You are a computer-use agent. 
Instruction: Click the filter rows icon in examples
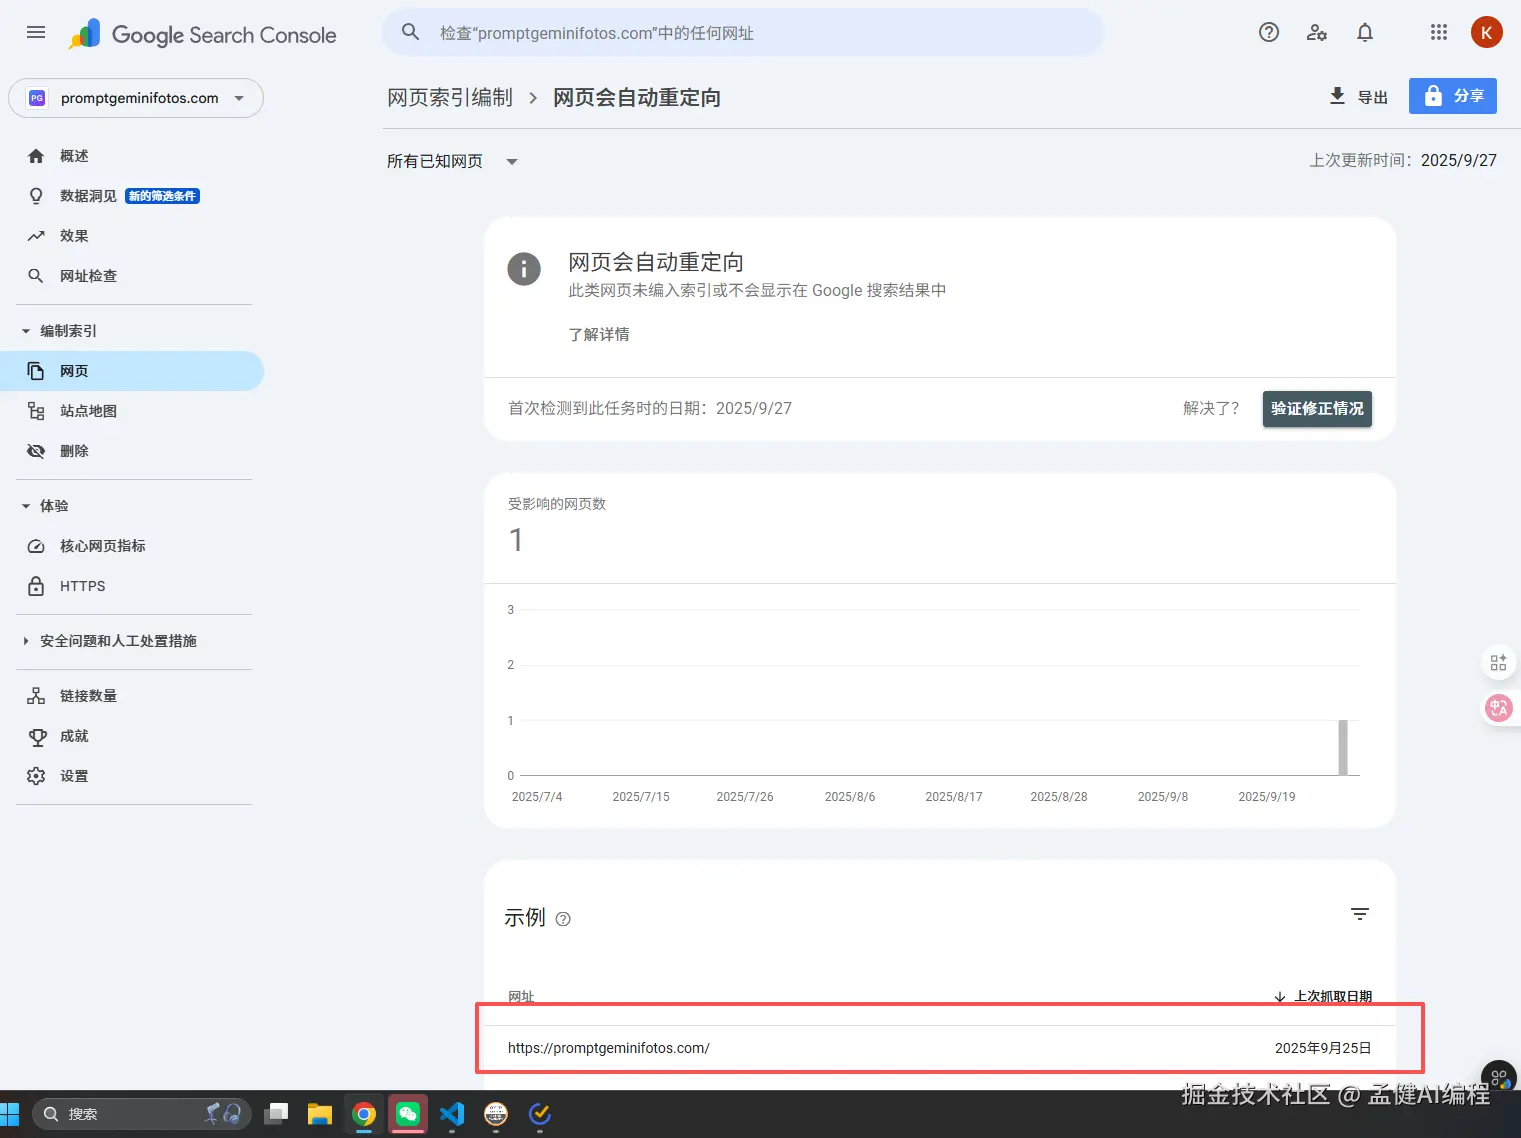tap(1360, 914)
